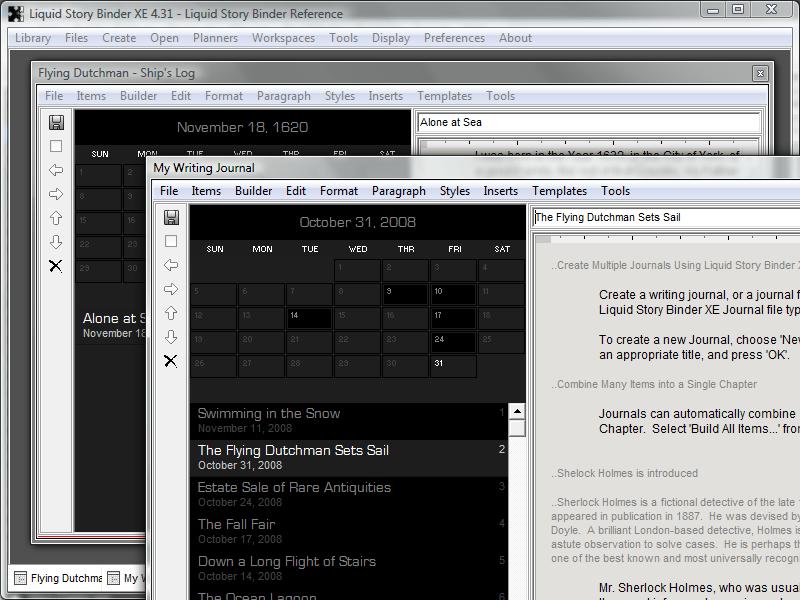This screenshot has width=800, height=600.
Task: Open the Planners menu in the main menu bar
Action: (x=215, y=38)
